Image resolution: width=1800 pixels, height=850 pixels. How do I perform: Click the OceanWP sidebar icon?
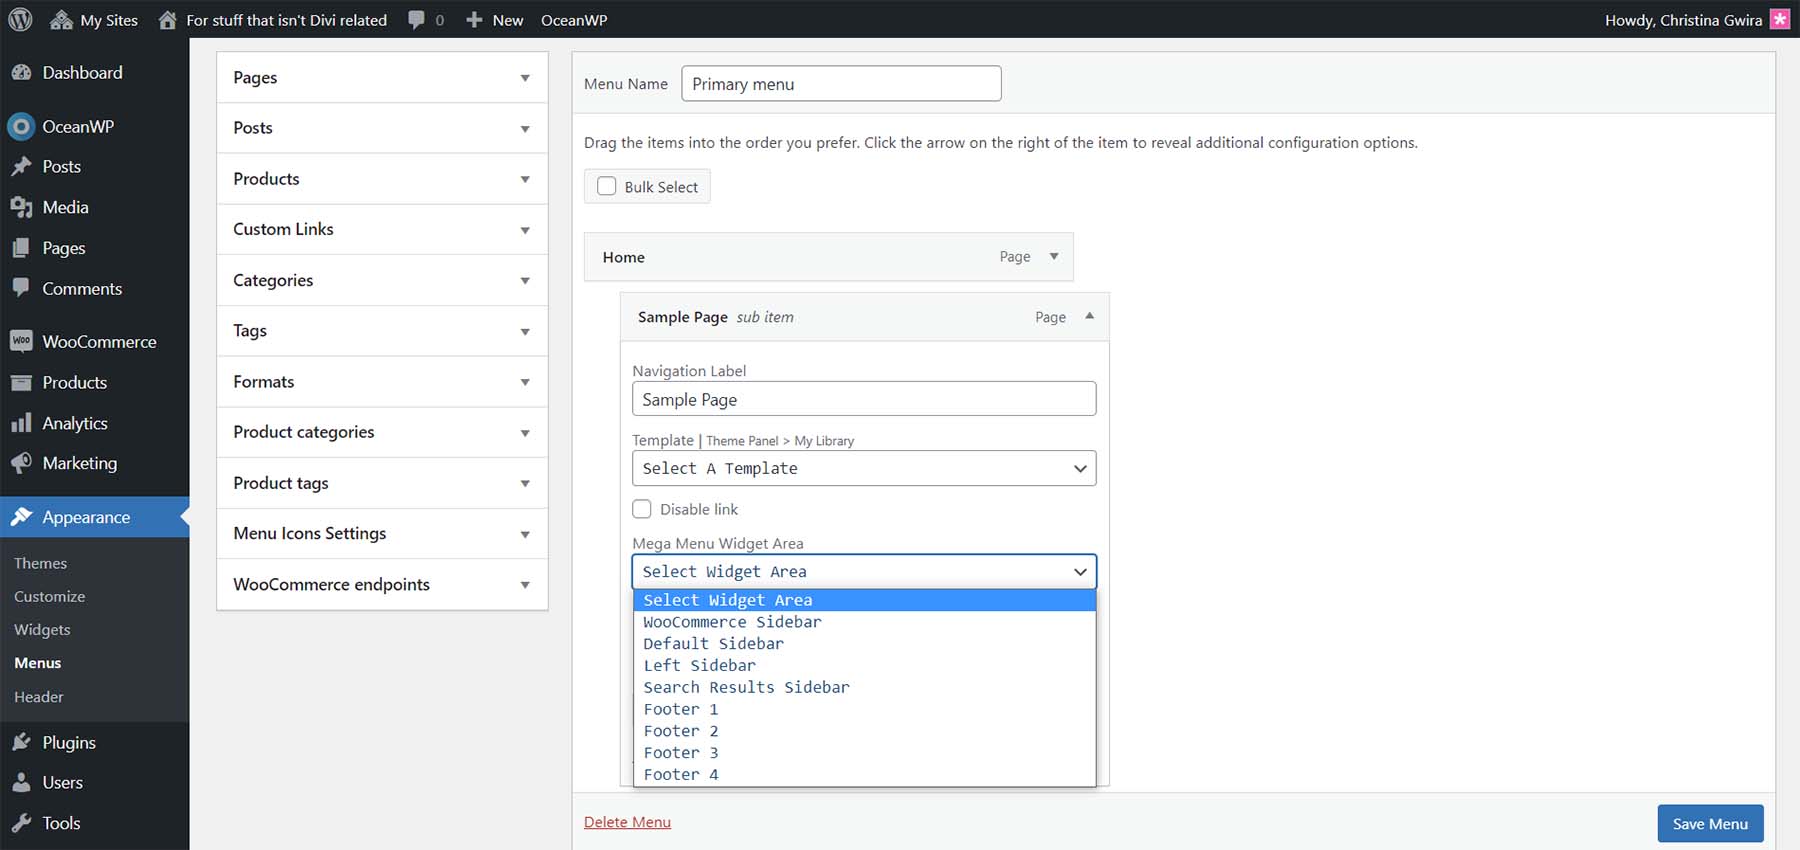click(x=21, y=127)
